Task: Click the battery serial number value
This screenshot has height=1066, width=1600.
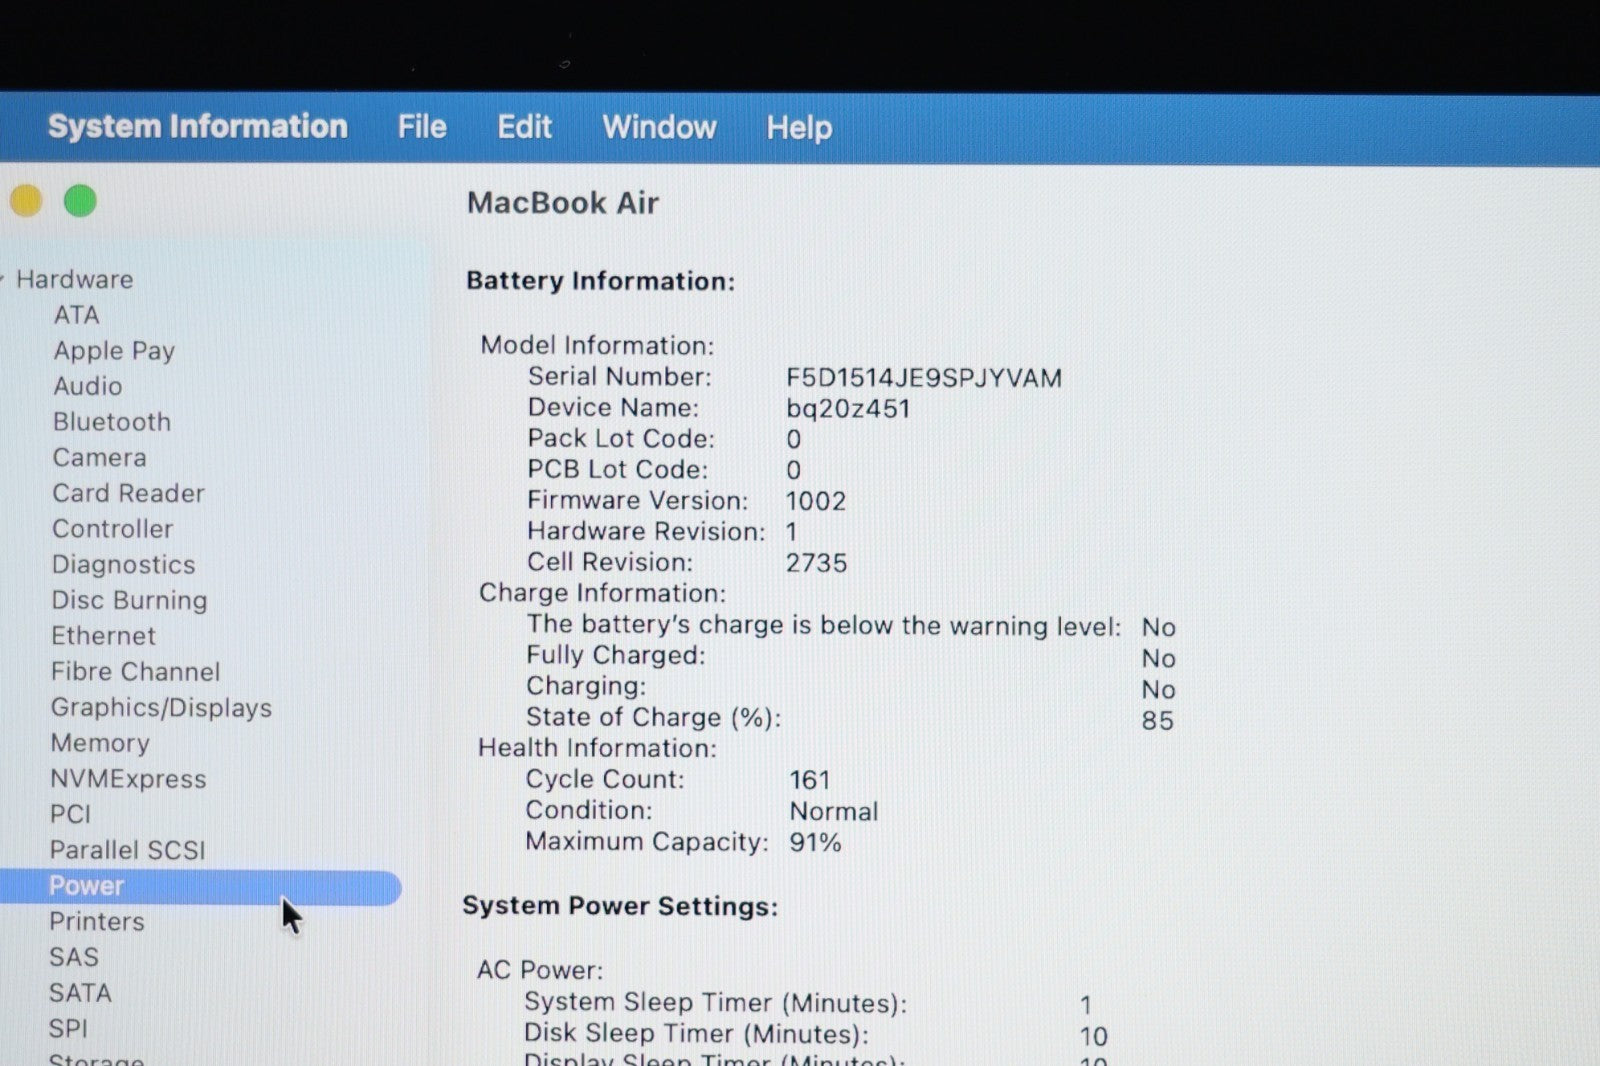Action: 923,378
